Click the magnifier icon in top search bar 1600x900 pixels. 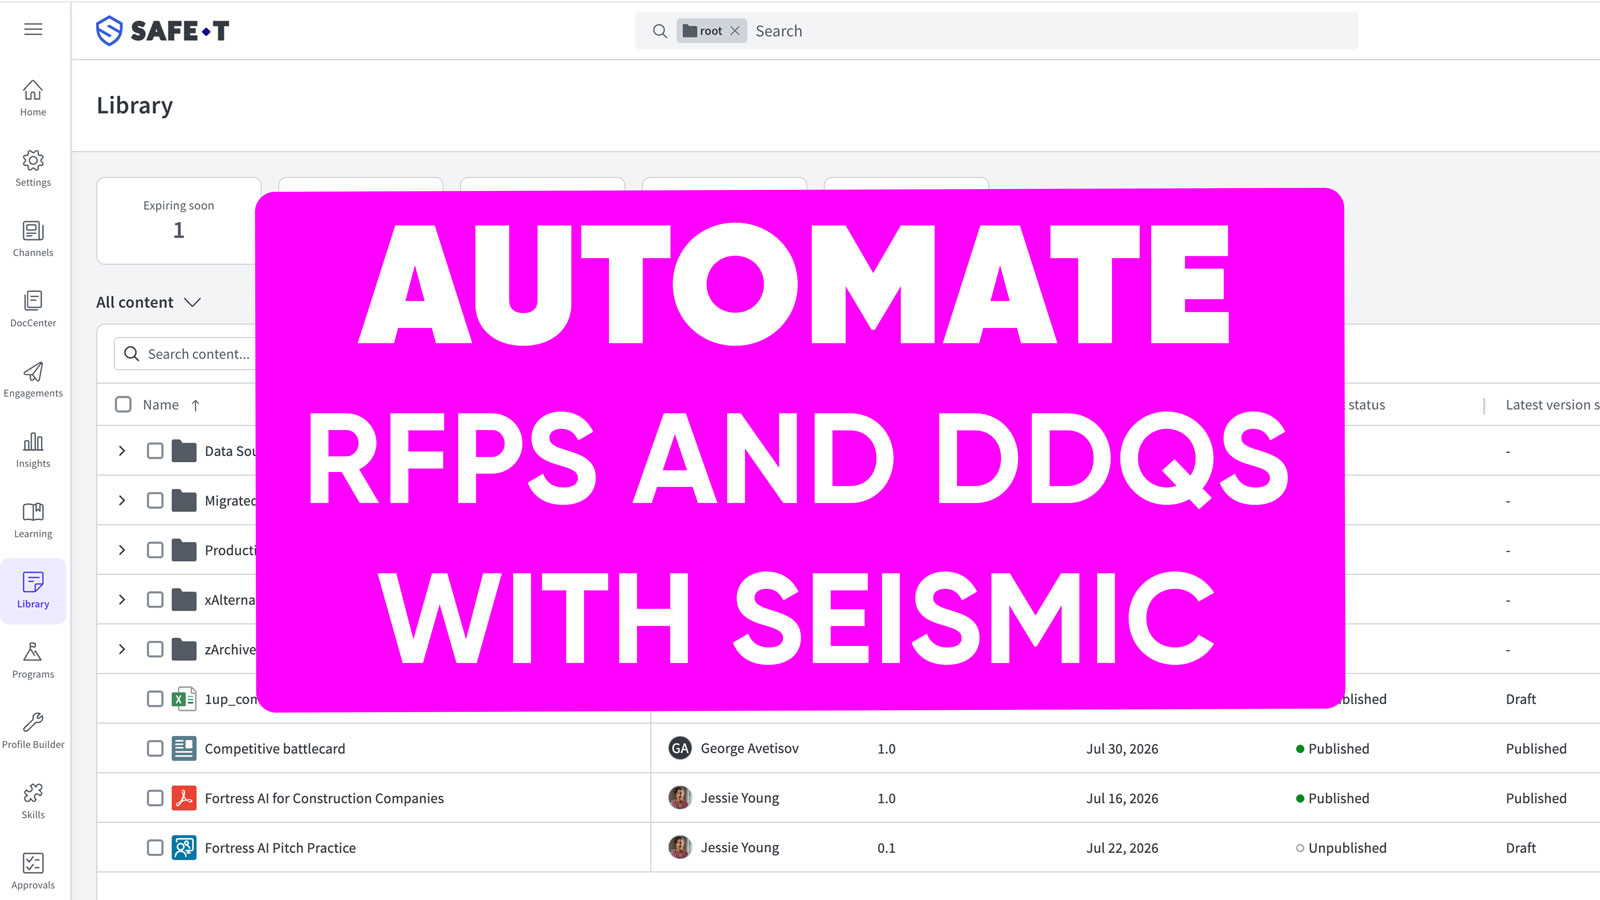(x=660, y=31)
